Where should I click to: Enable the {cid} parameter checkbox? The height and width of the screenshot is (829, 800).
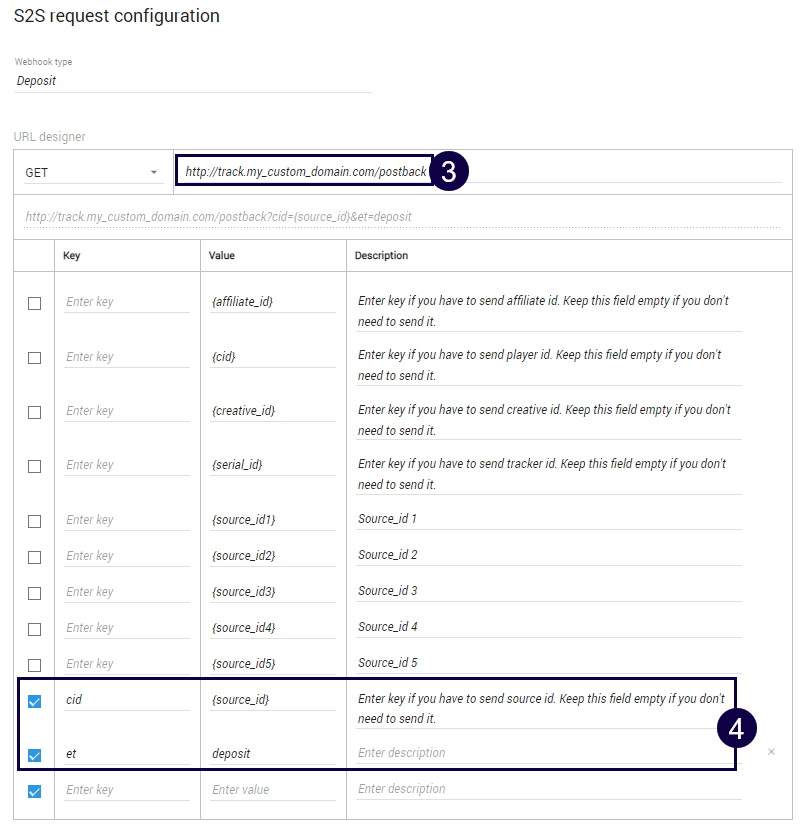tap(34, 357)
